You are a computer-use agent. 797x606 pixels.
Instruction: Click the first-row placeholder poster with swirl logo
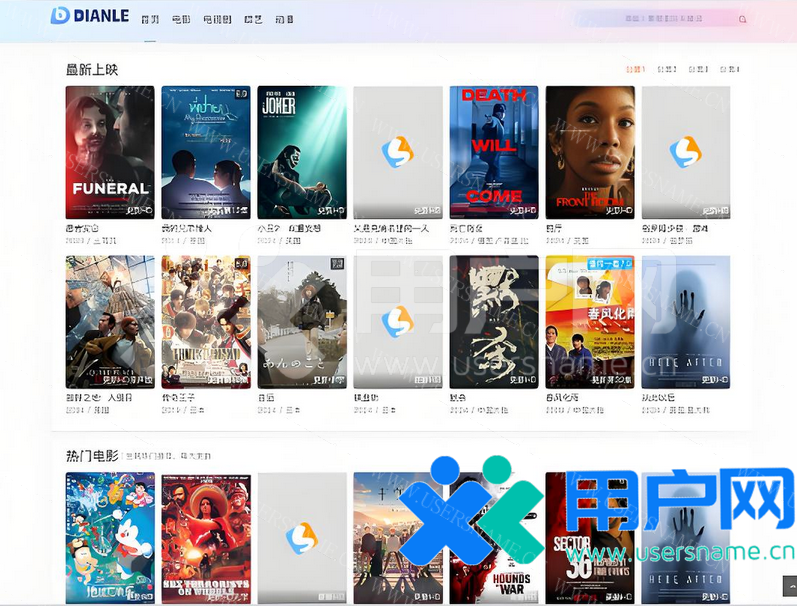point(398,152)
